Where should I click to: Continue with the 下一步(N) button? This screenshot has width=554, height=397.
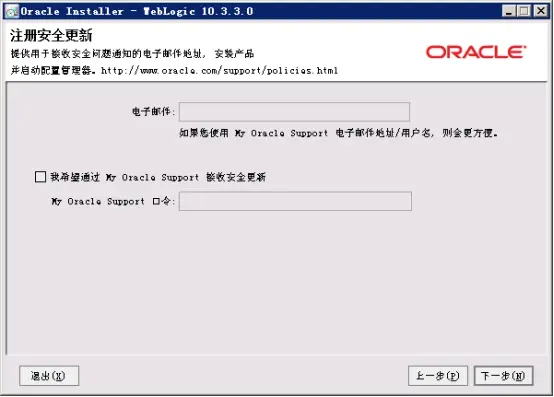tap(503, 375)
